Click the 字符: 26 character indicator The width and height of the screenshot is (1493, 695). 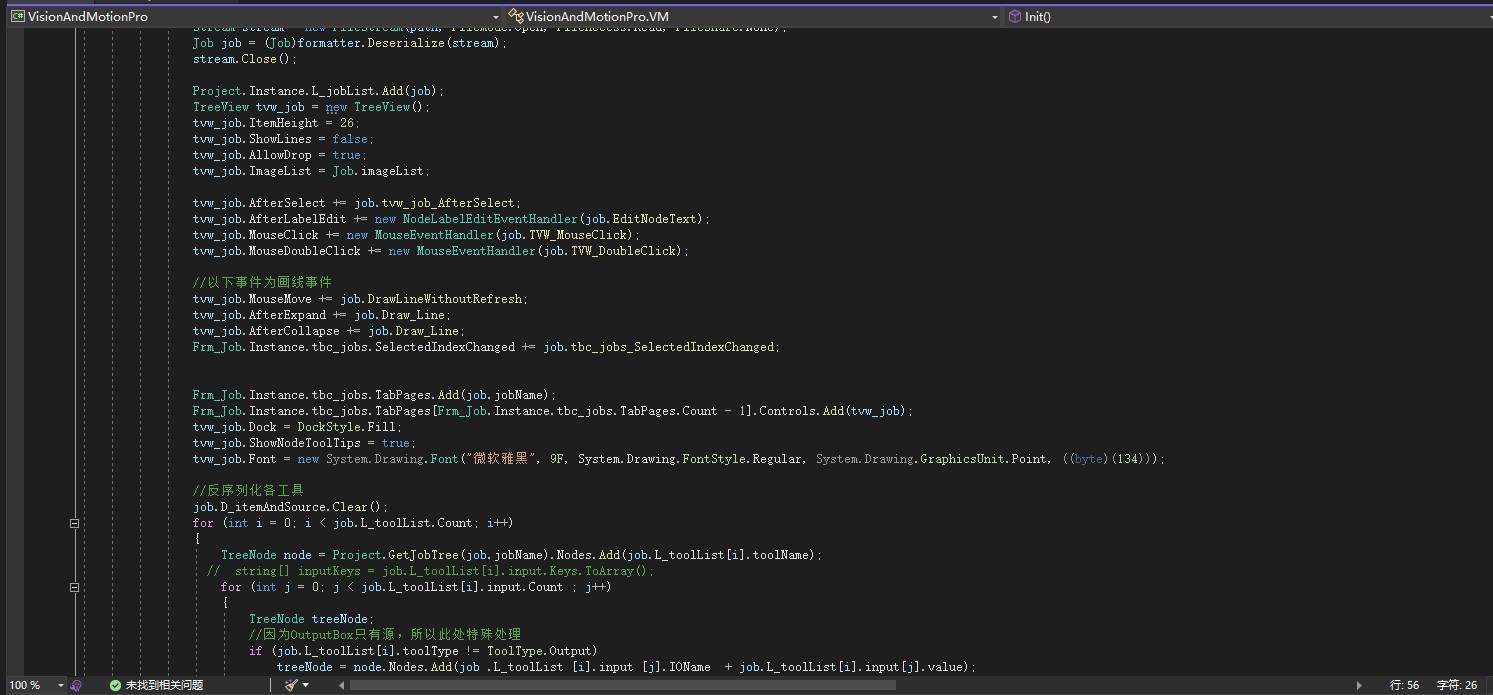coord(1457,685)
